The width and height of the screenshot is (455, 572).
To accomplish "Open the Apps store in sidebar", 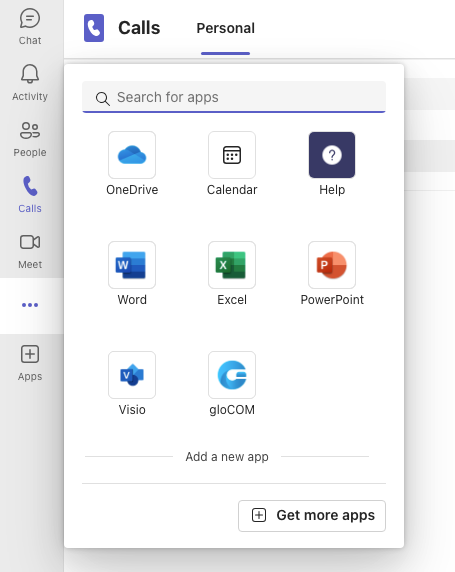I will pos(30,363).
